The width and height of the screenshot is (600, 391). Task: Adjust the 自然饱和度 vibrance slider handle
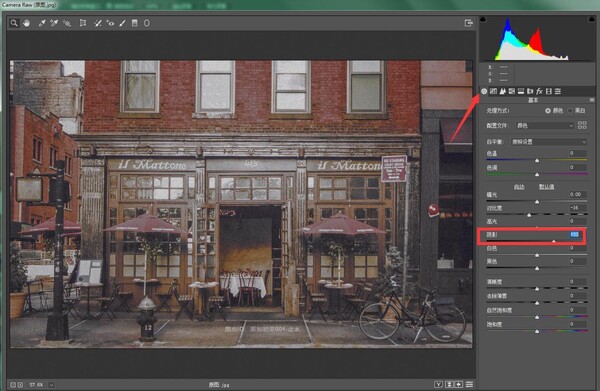(537, 317)
